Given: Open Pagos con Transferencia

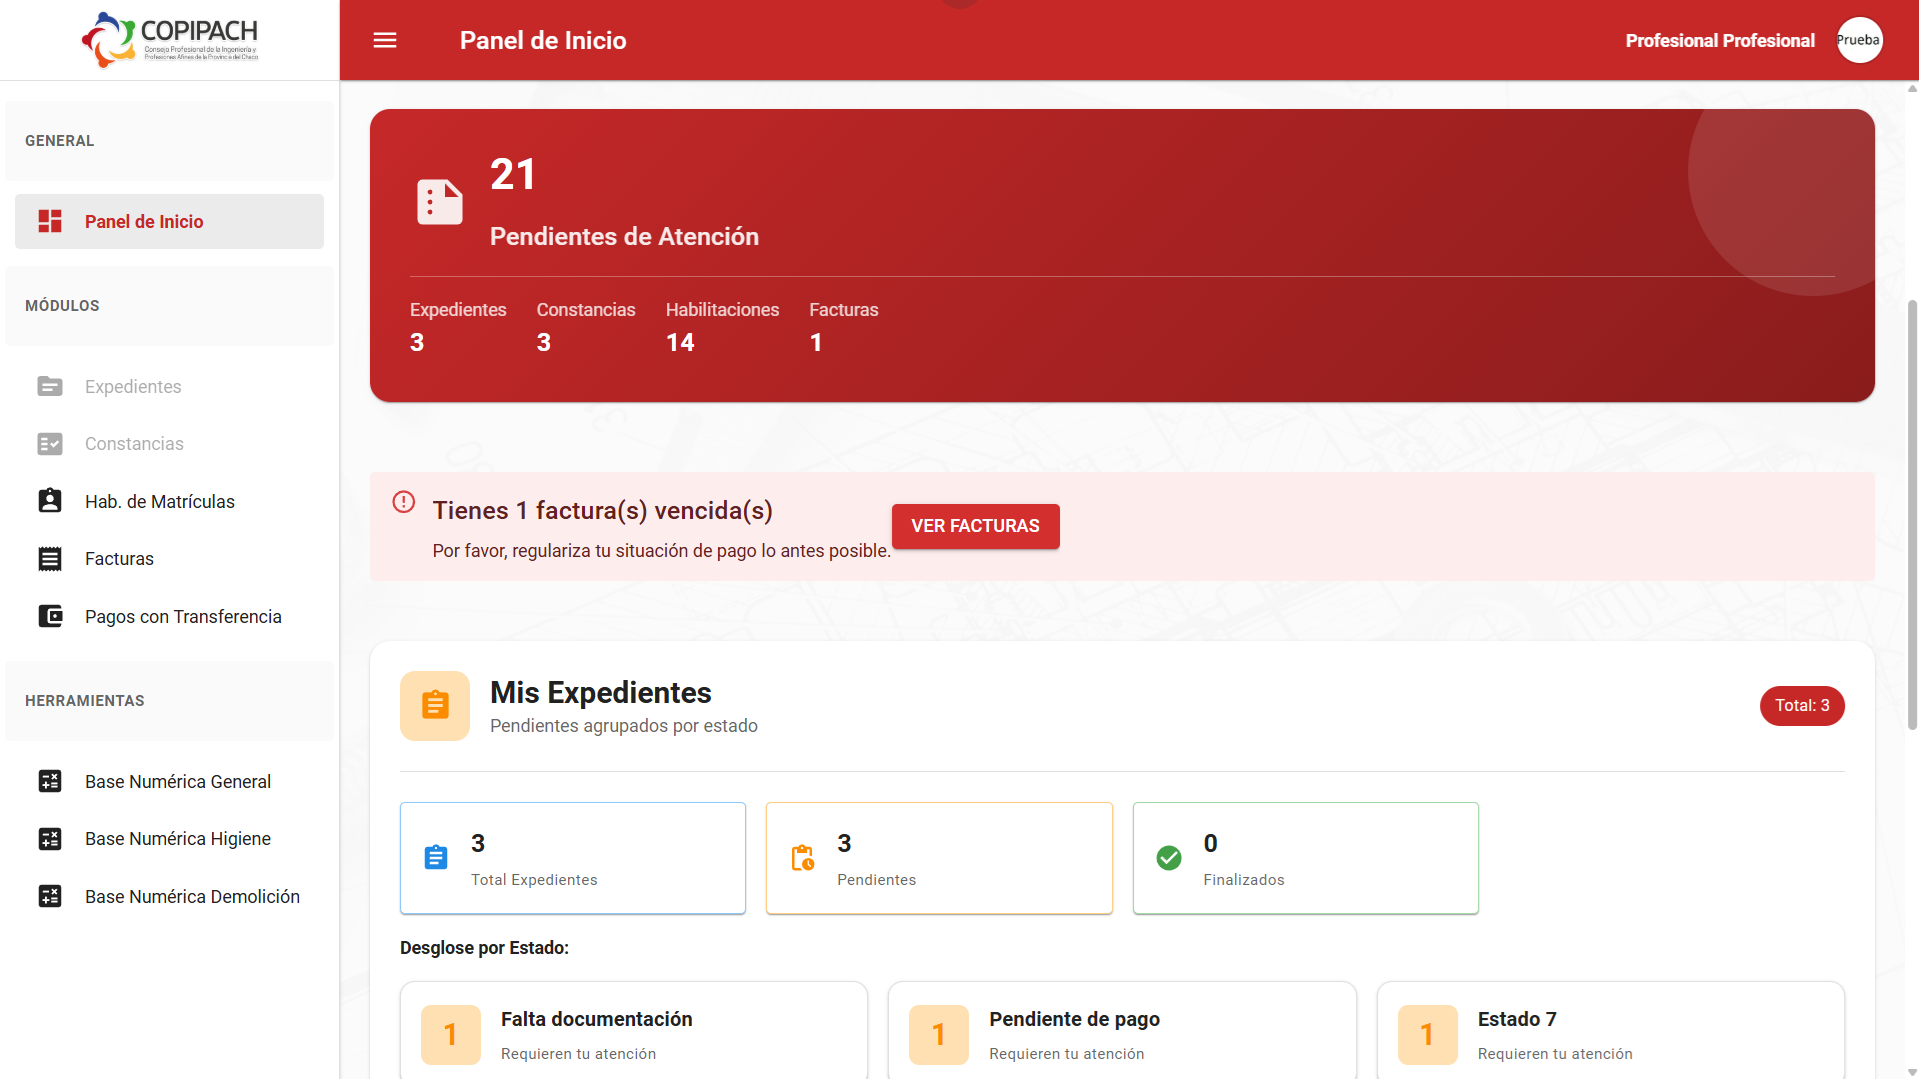Looking at the screenshot, I should coord(169,616).
